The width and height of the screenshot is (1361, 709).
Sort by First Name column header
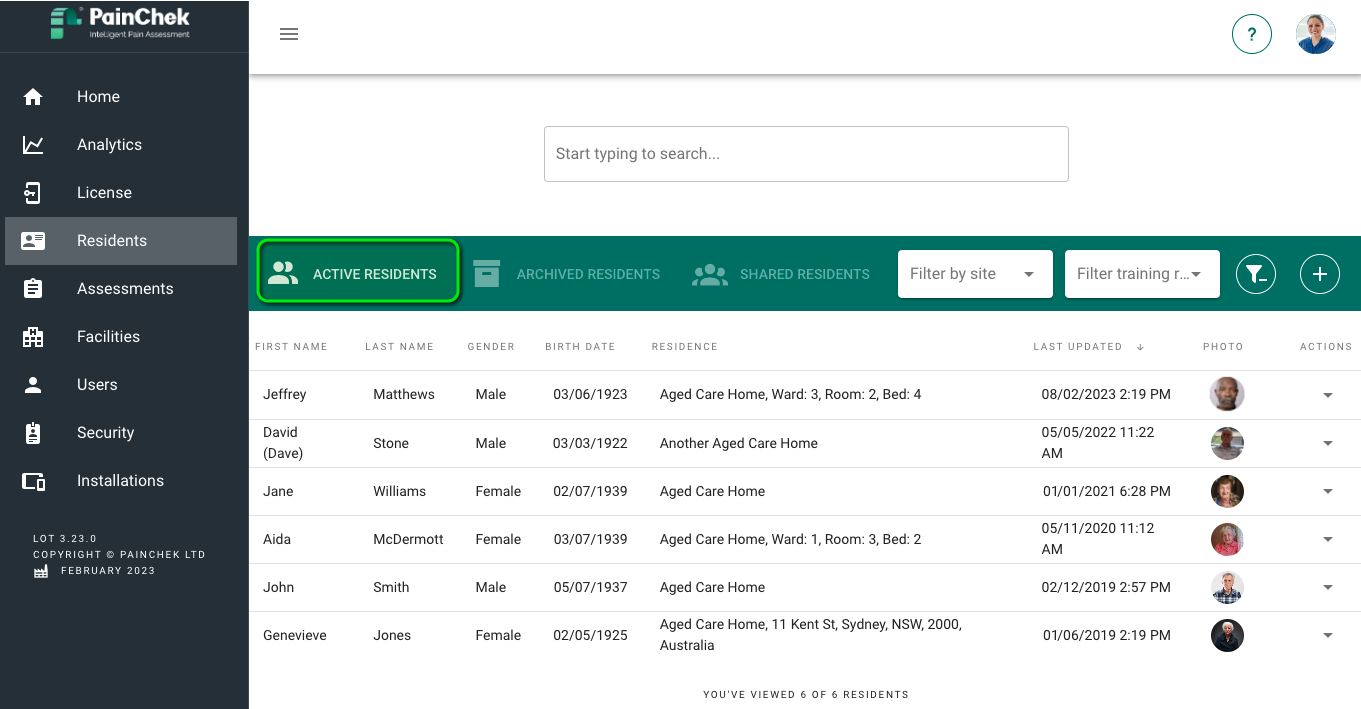point(291,347)
